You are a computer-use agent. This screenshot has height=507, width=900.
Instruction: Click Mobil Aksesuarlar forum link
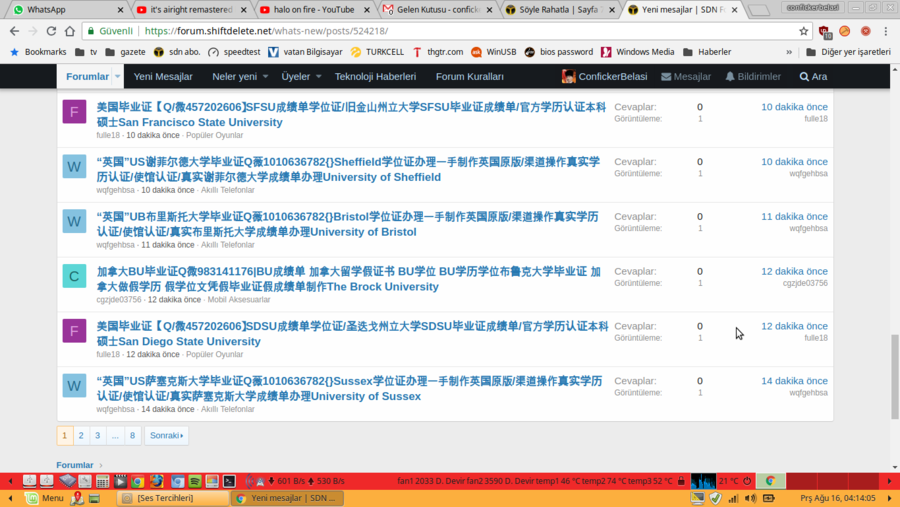coord(239,299)
